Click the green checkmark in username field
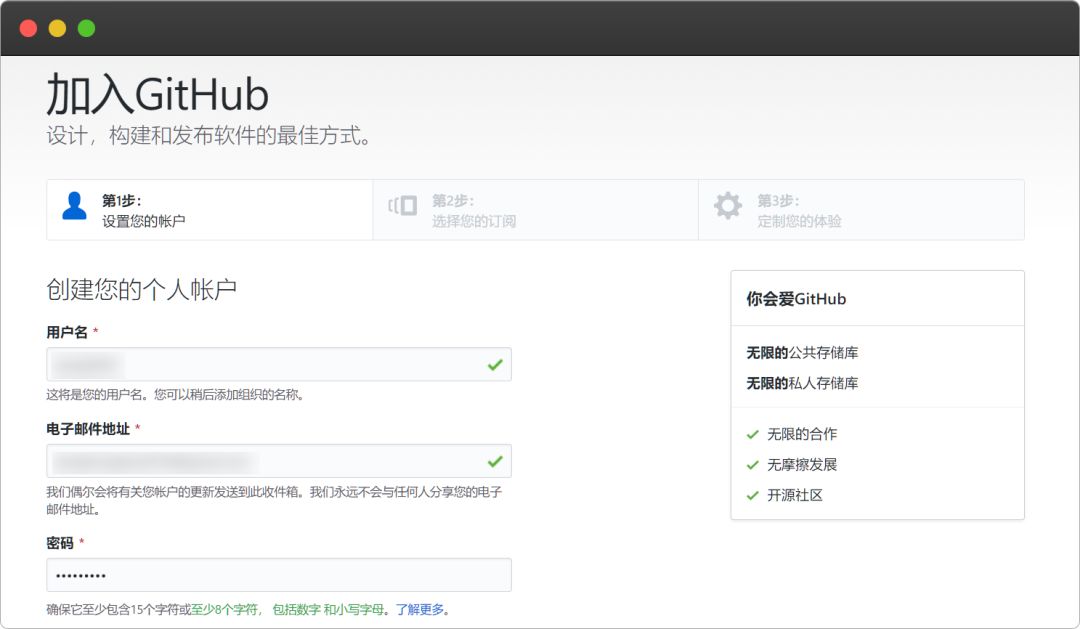Image resolution: width=1080 pixels, height=629 pixels. click(495, 364)
